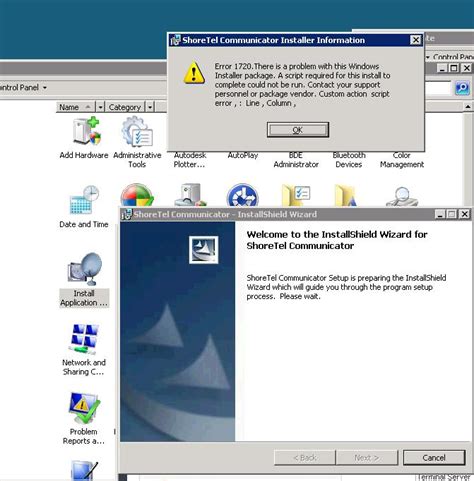Click the folder with checklist icon below BDE Administrator
This screenshot has width=474, height=481.
click(x=296, y=195)
